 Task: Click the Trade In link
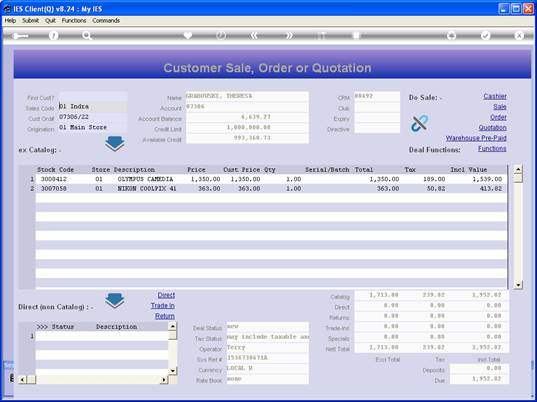[163, 305]
